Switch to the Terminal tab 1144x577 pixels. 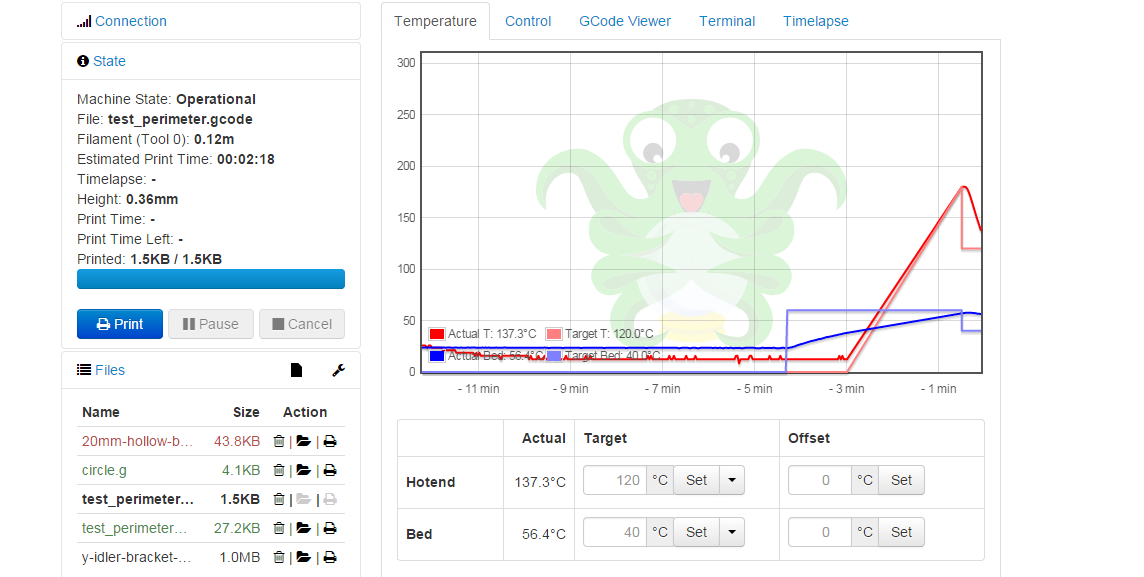tap(727, 21)
